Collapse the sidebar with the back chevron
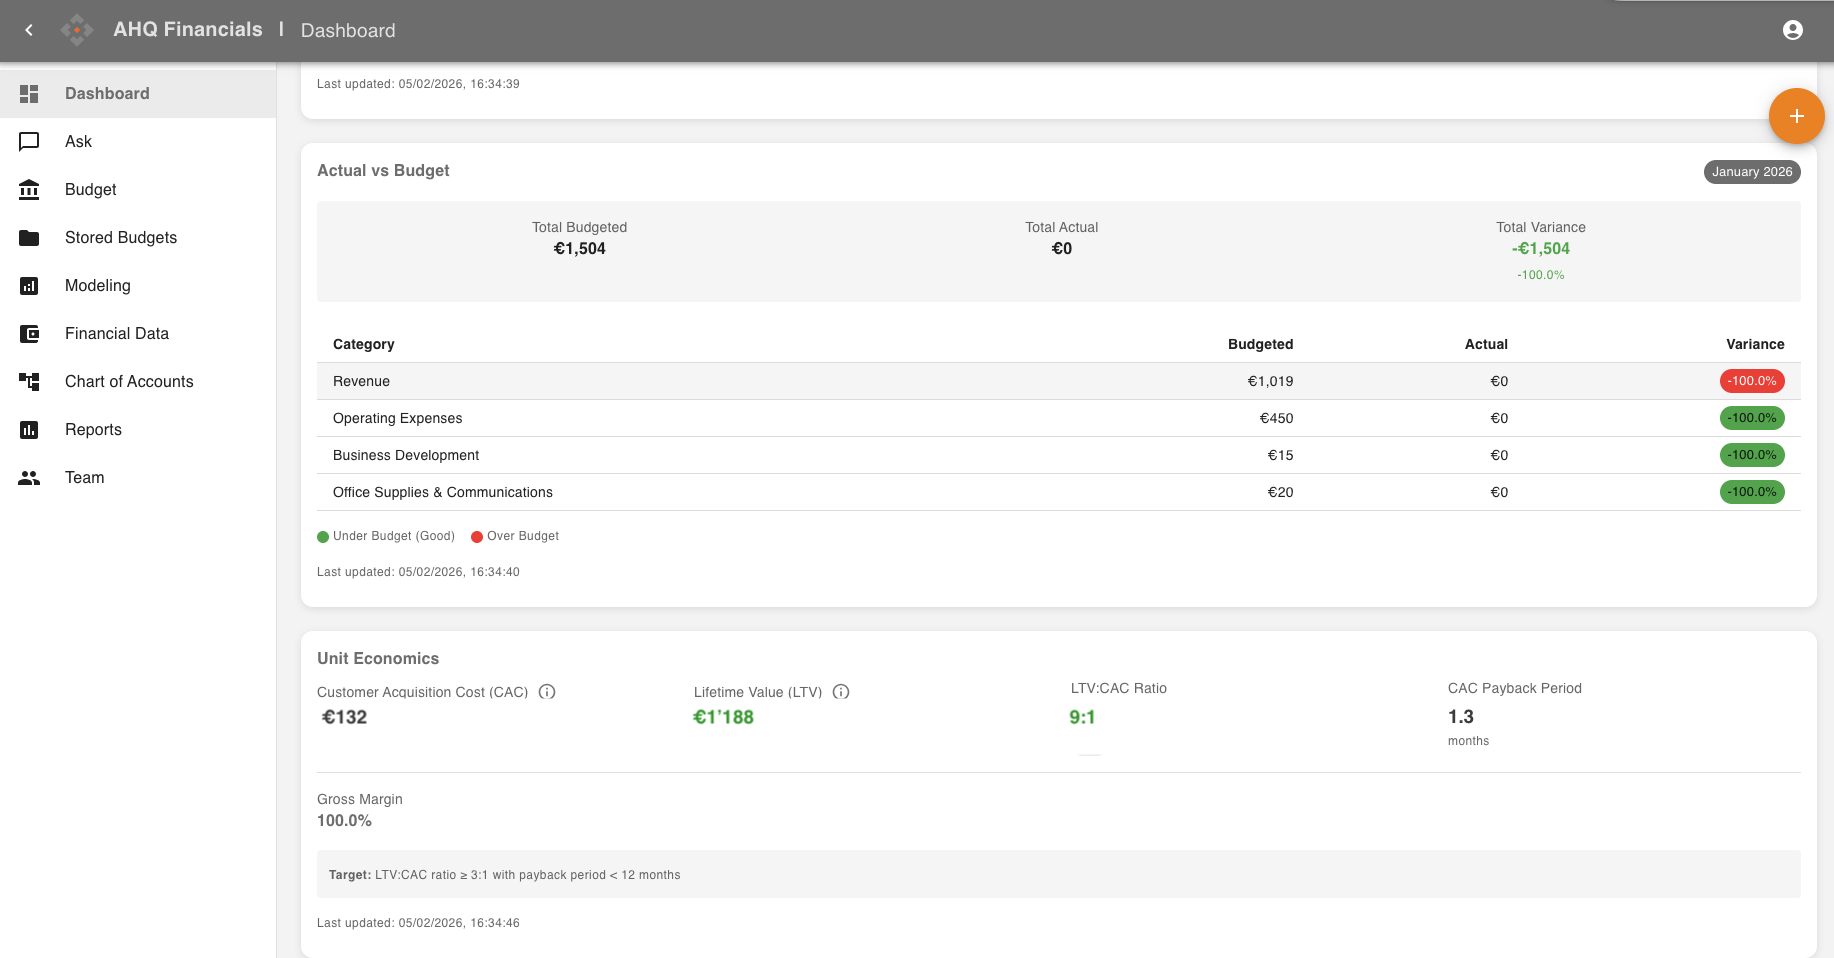This screenshot has width=1834, height=958. coord(28,30)
